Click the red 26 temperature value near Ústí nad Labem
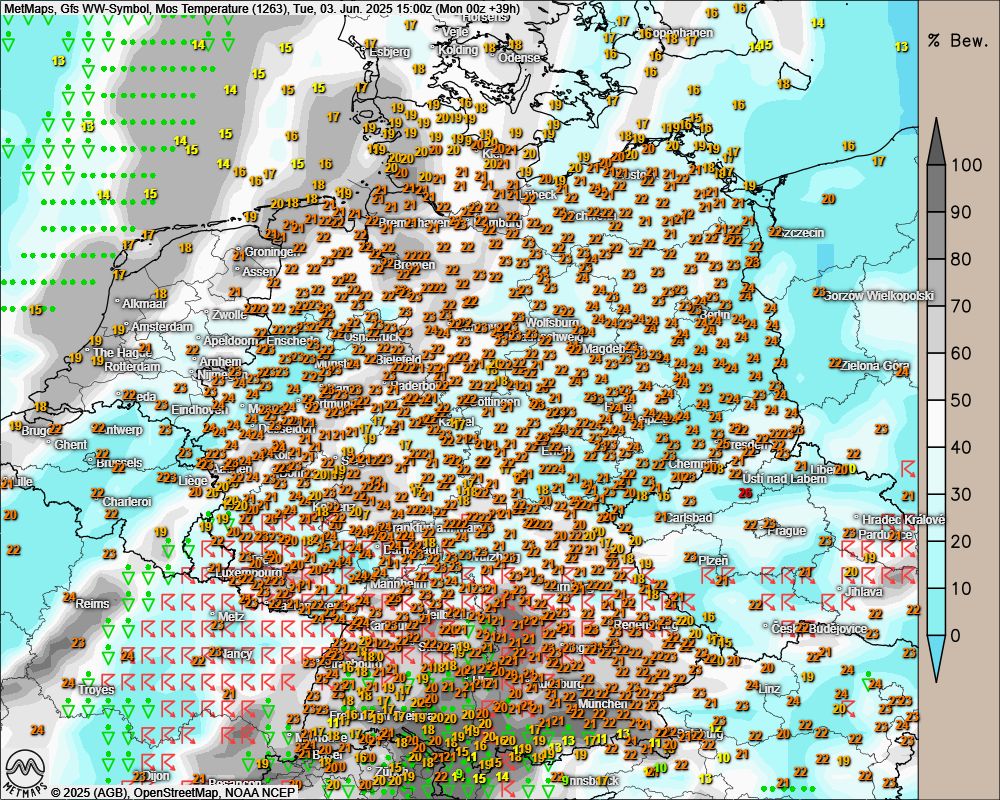The width and height of the screenshot is (1000, 800). pyautogui.click(x=745, y=493)
